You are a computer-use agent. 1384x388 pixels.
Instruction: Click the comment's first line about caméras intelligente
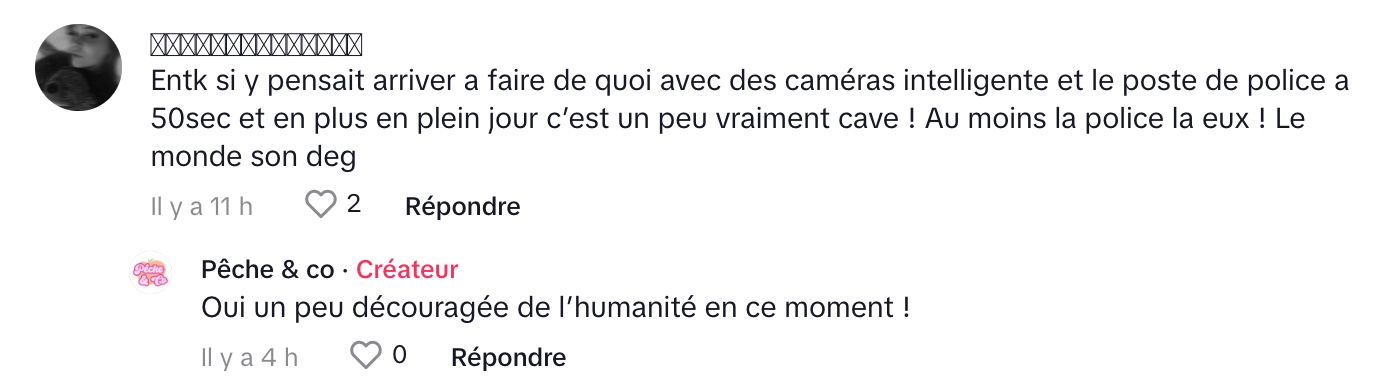tap(750, 80)
